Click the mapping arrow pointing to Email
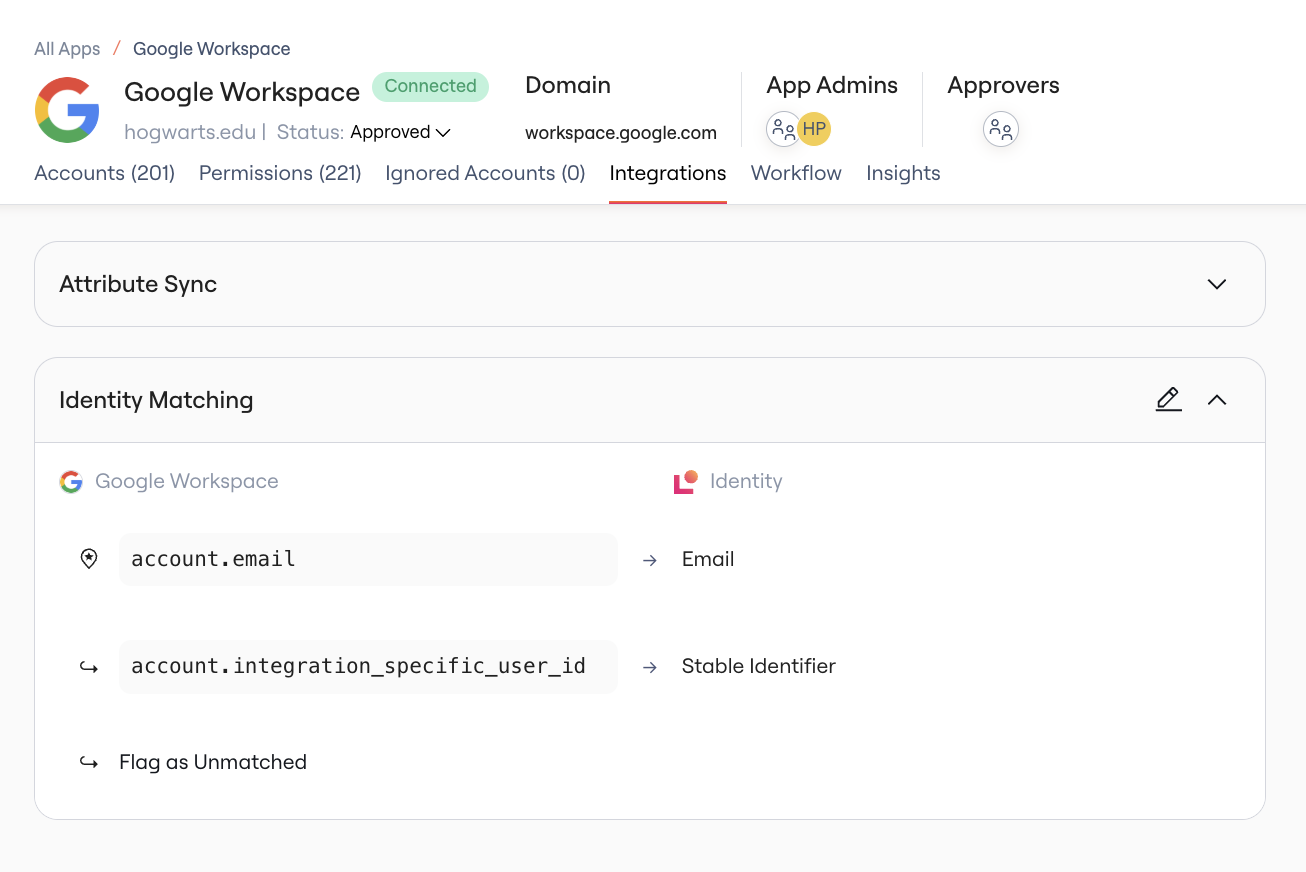 pos(650,560)
